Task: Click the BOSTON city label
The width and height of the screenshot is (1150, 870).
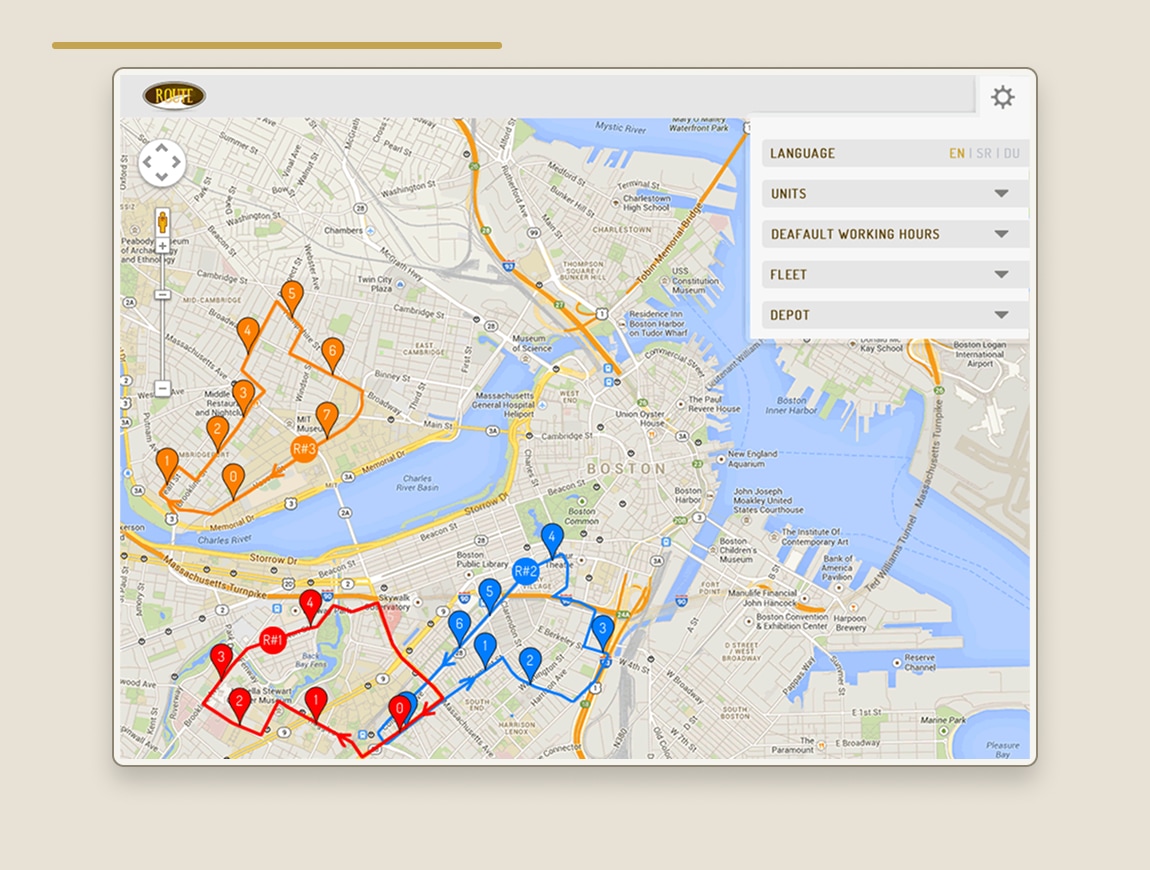Action: (x=626, y=469)
